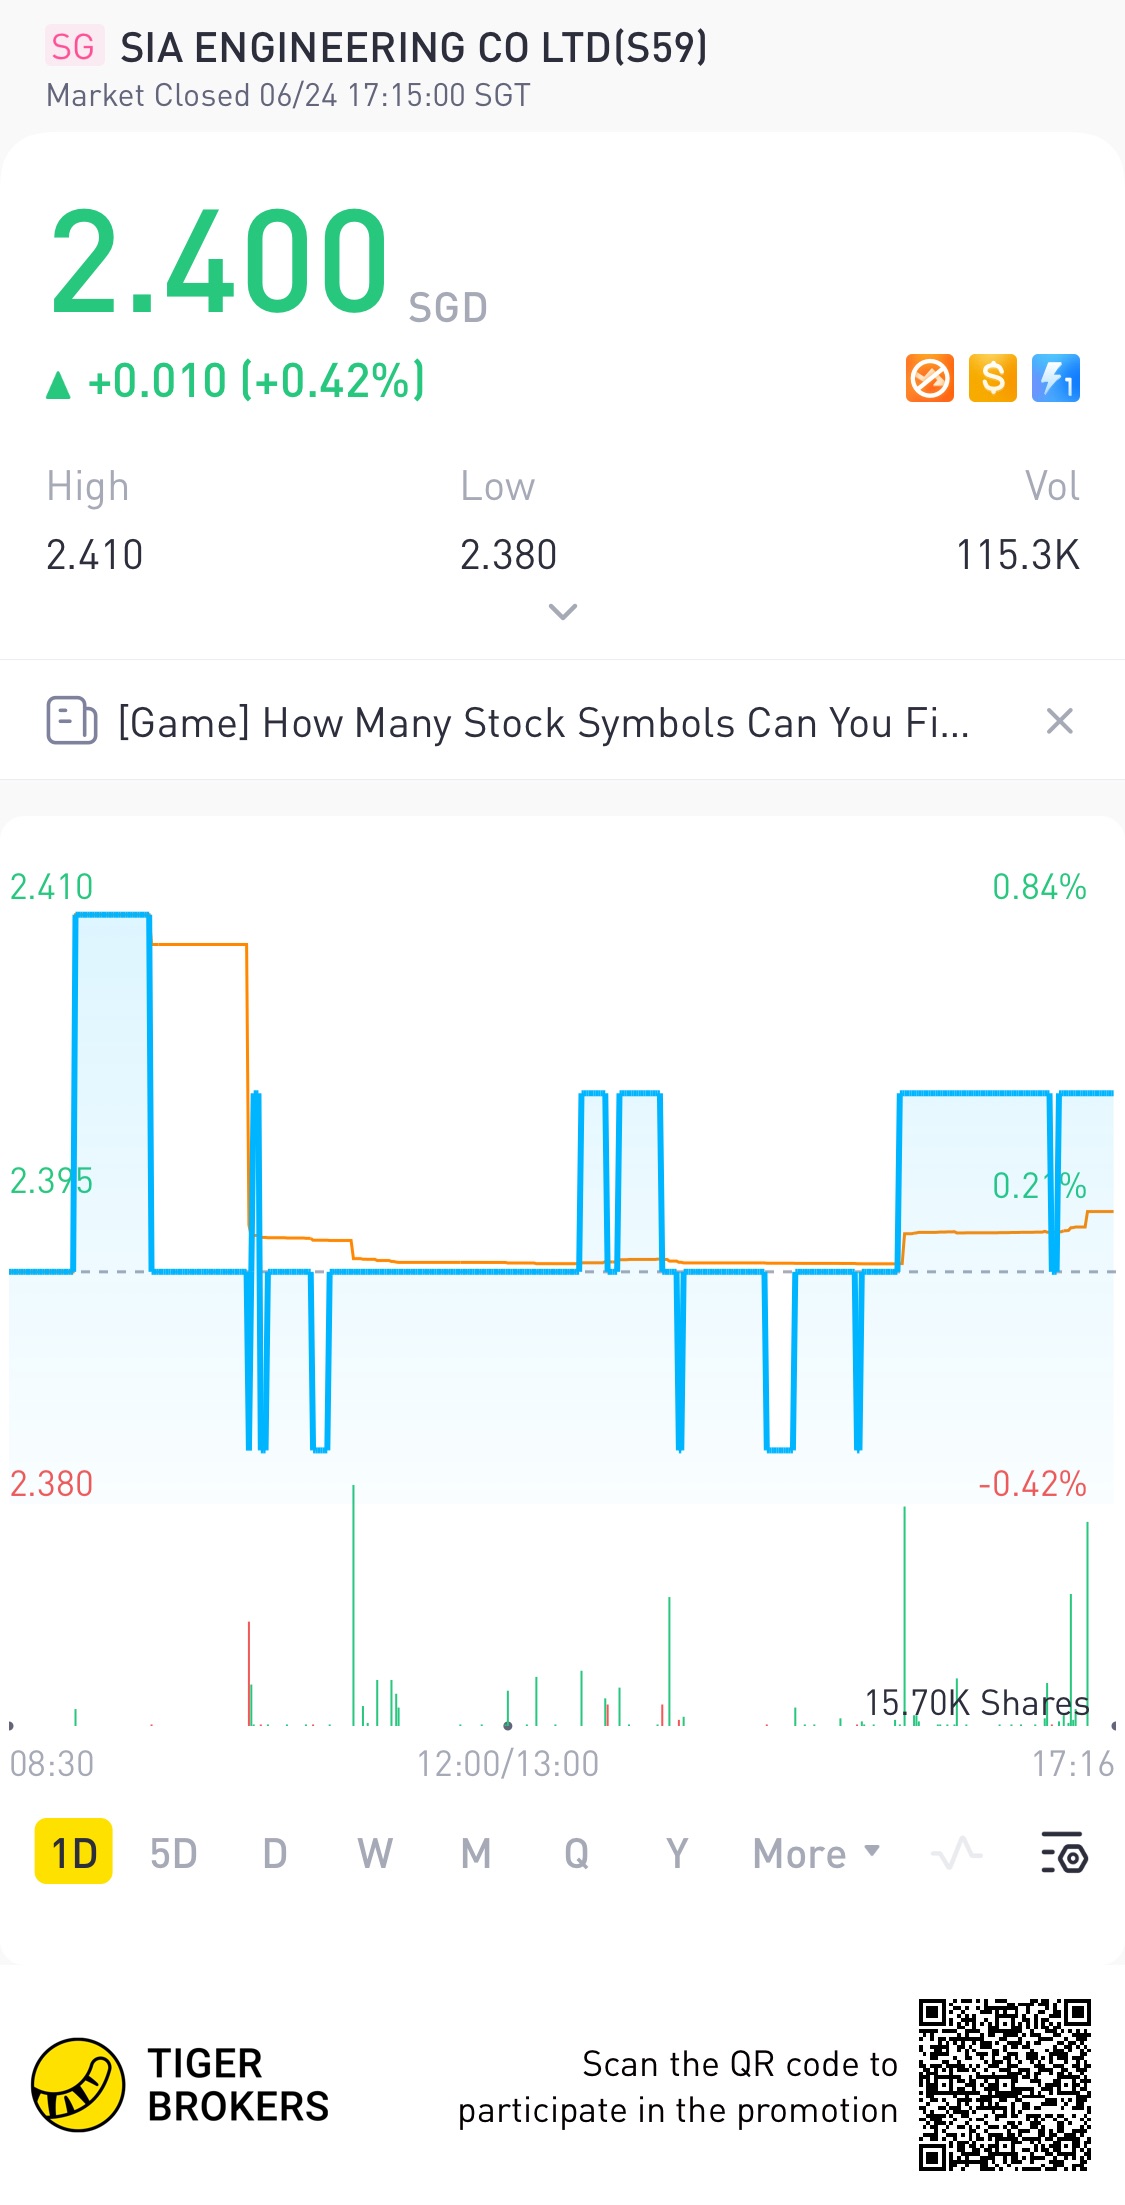This screenshot has height=2205, width=1125.
Task: Tap the SG market tag
Action: [73, 47]
